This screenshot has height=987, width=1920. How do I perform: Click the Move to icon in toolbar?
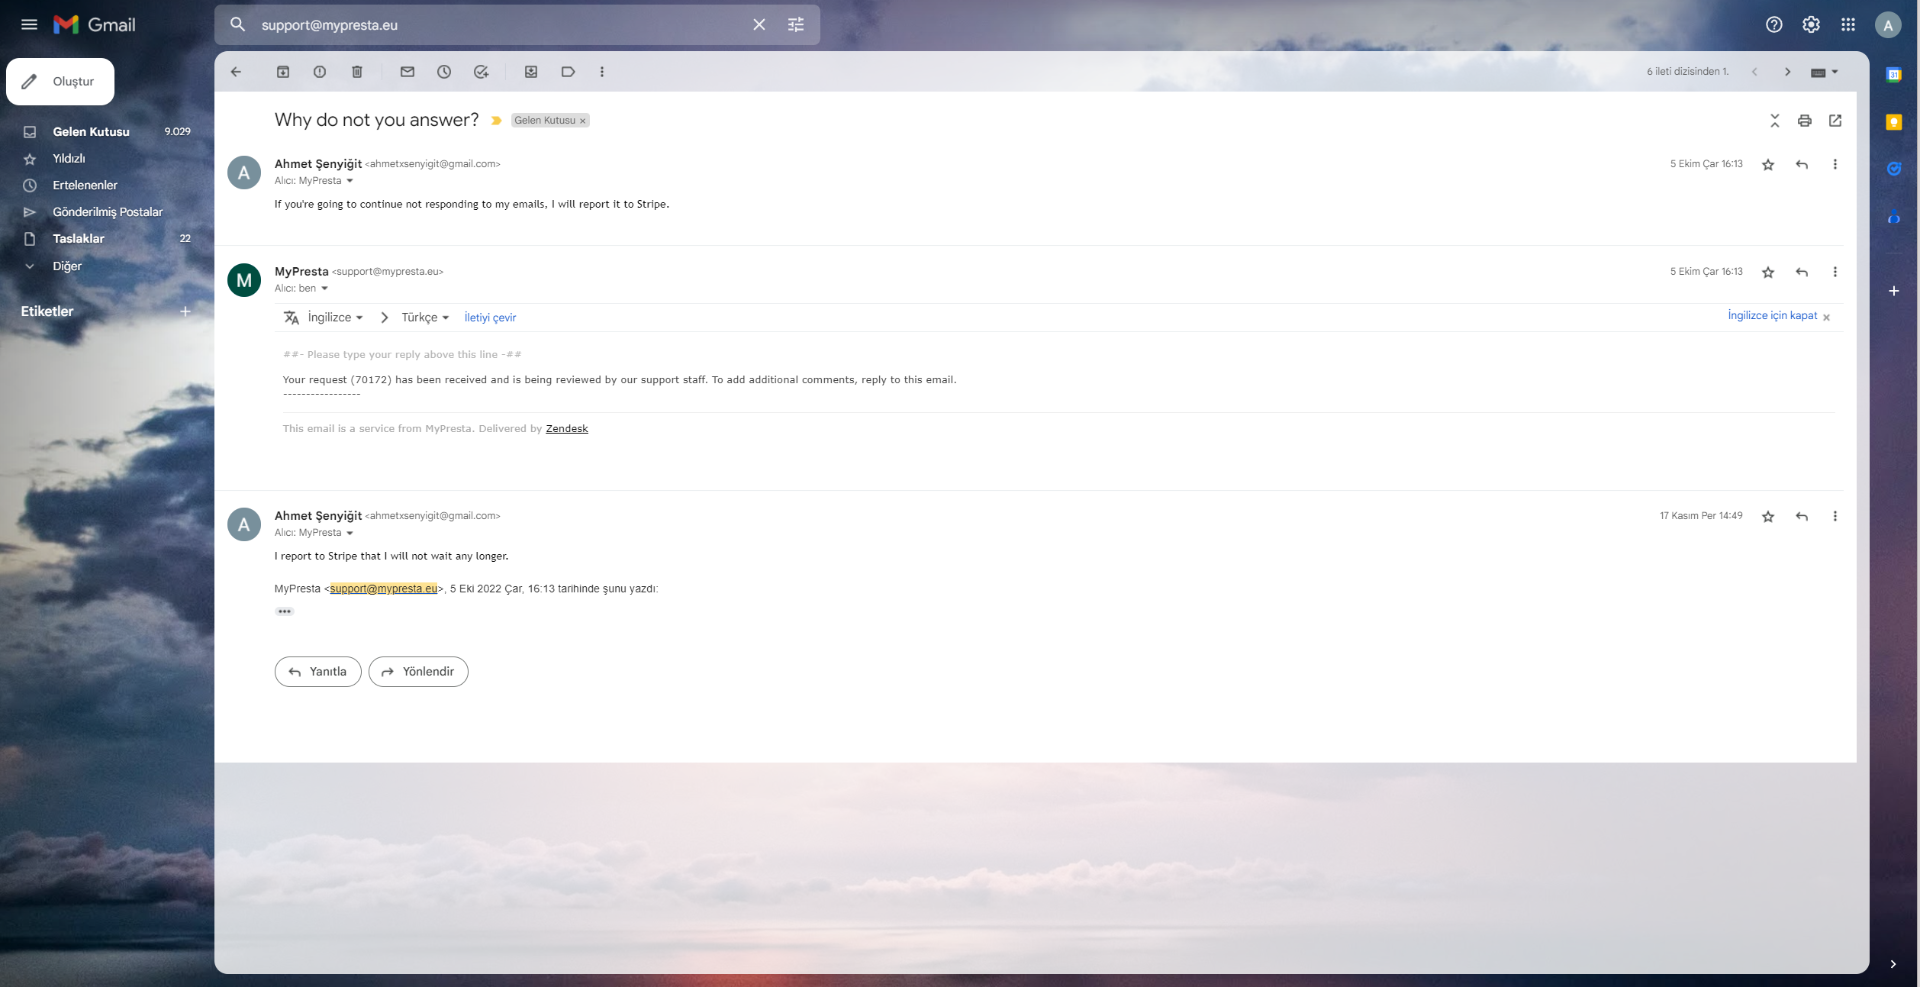531,72
